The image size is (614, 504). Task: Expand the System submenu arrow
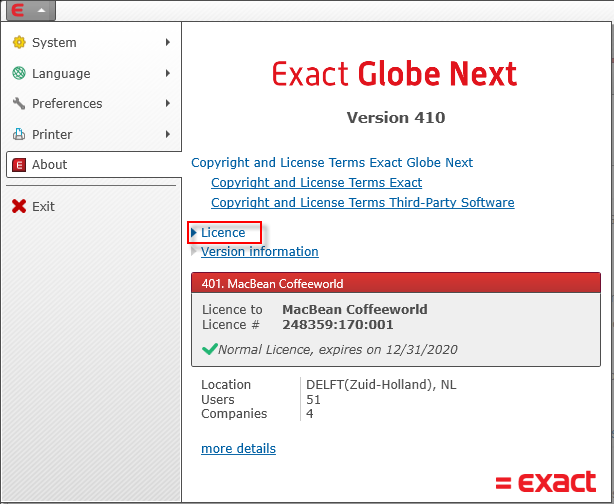pos(168,42)
